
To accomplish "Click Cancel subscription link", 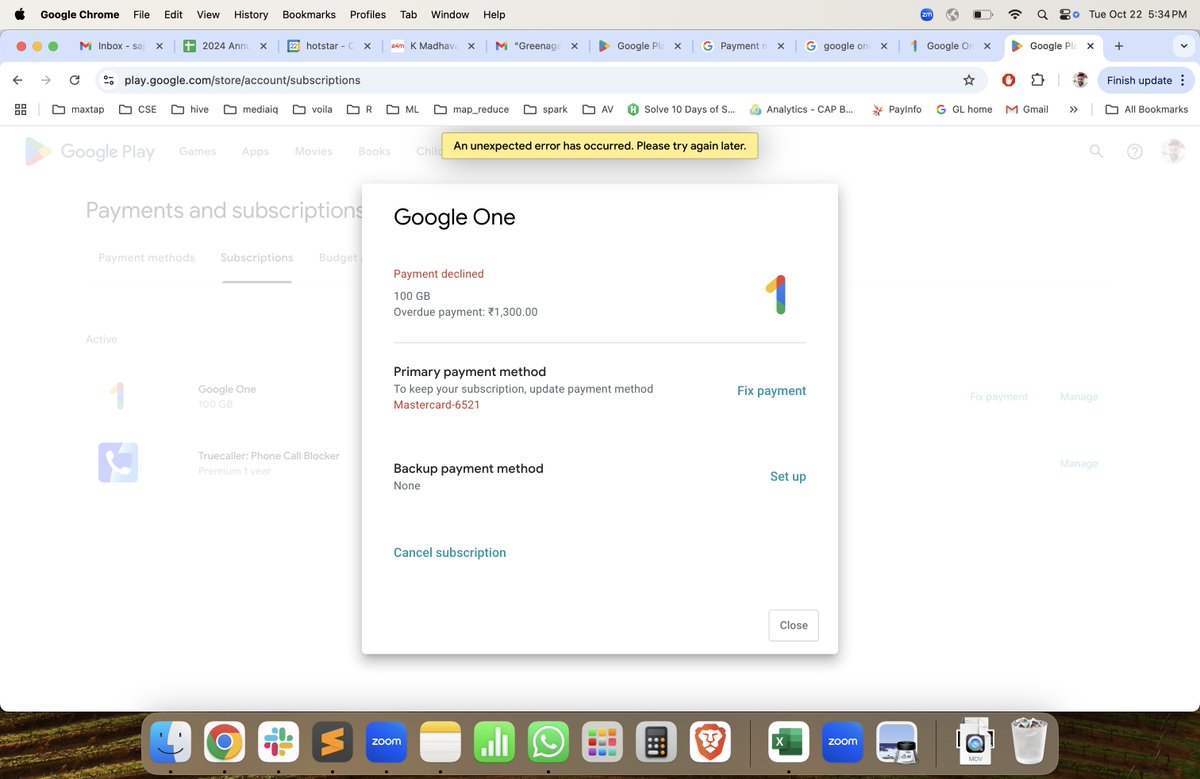I will [x=450, y=553].
